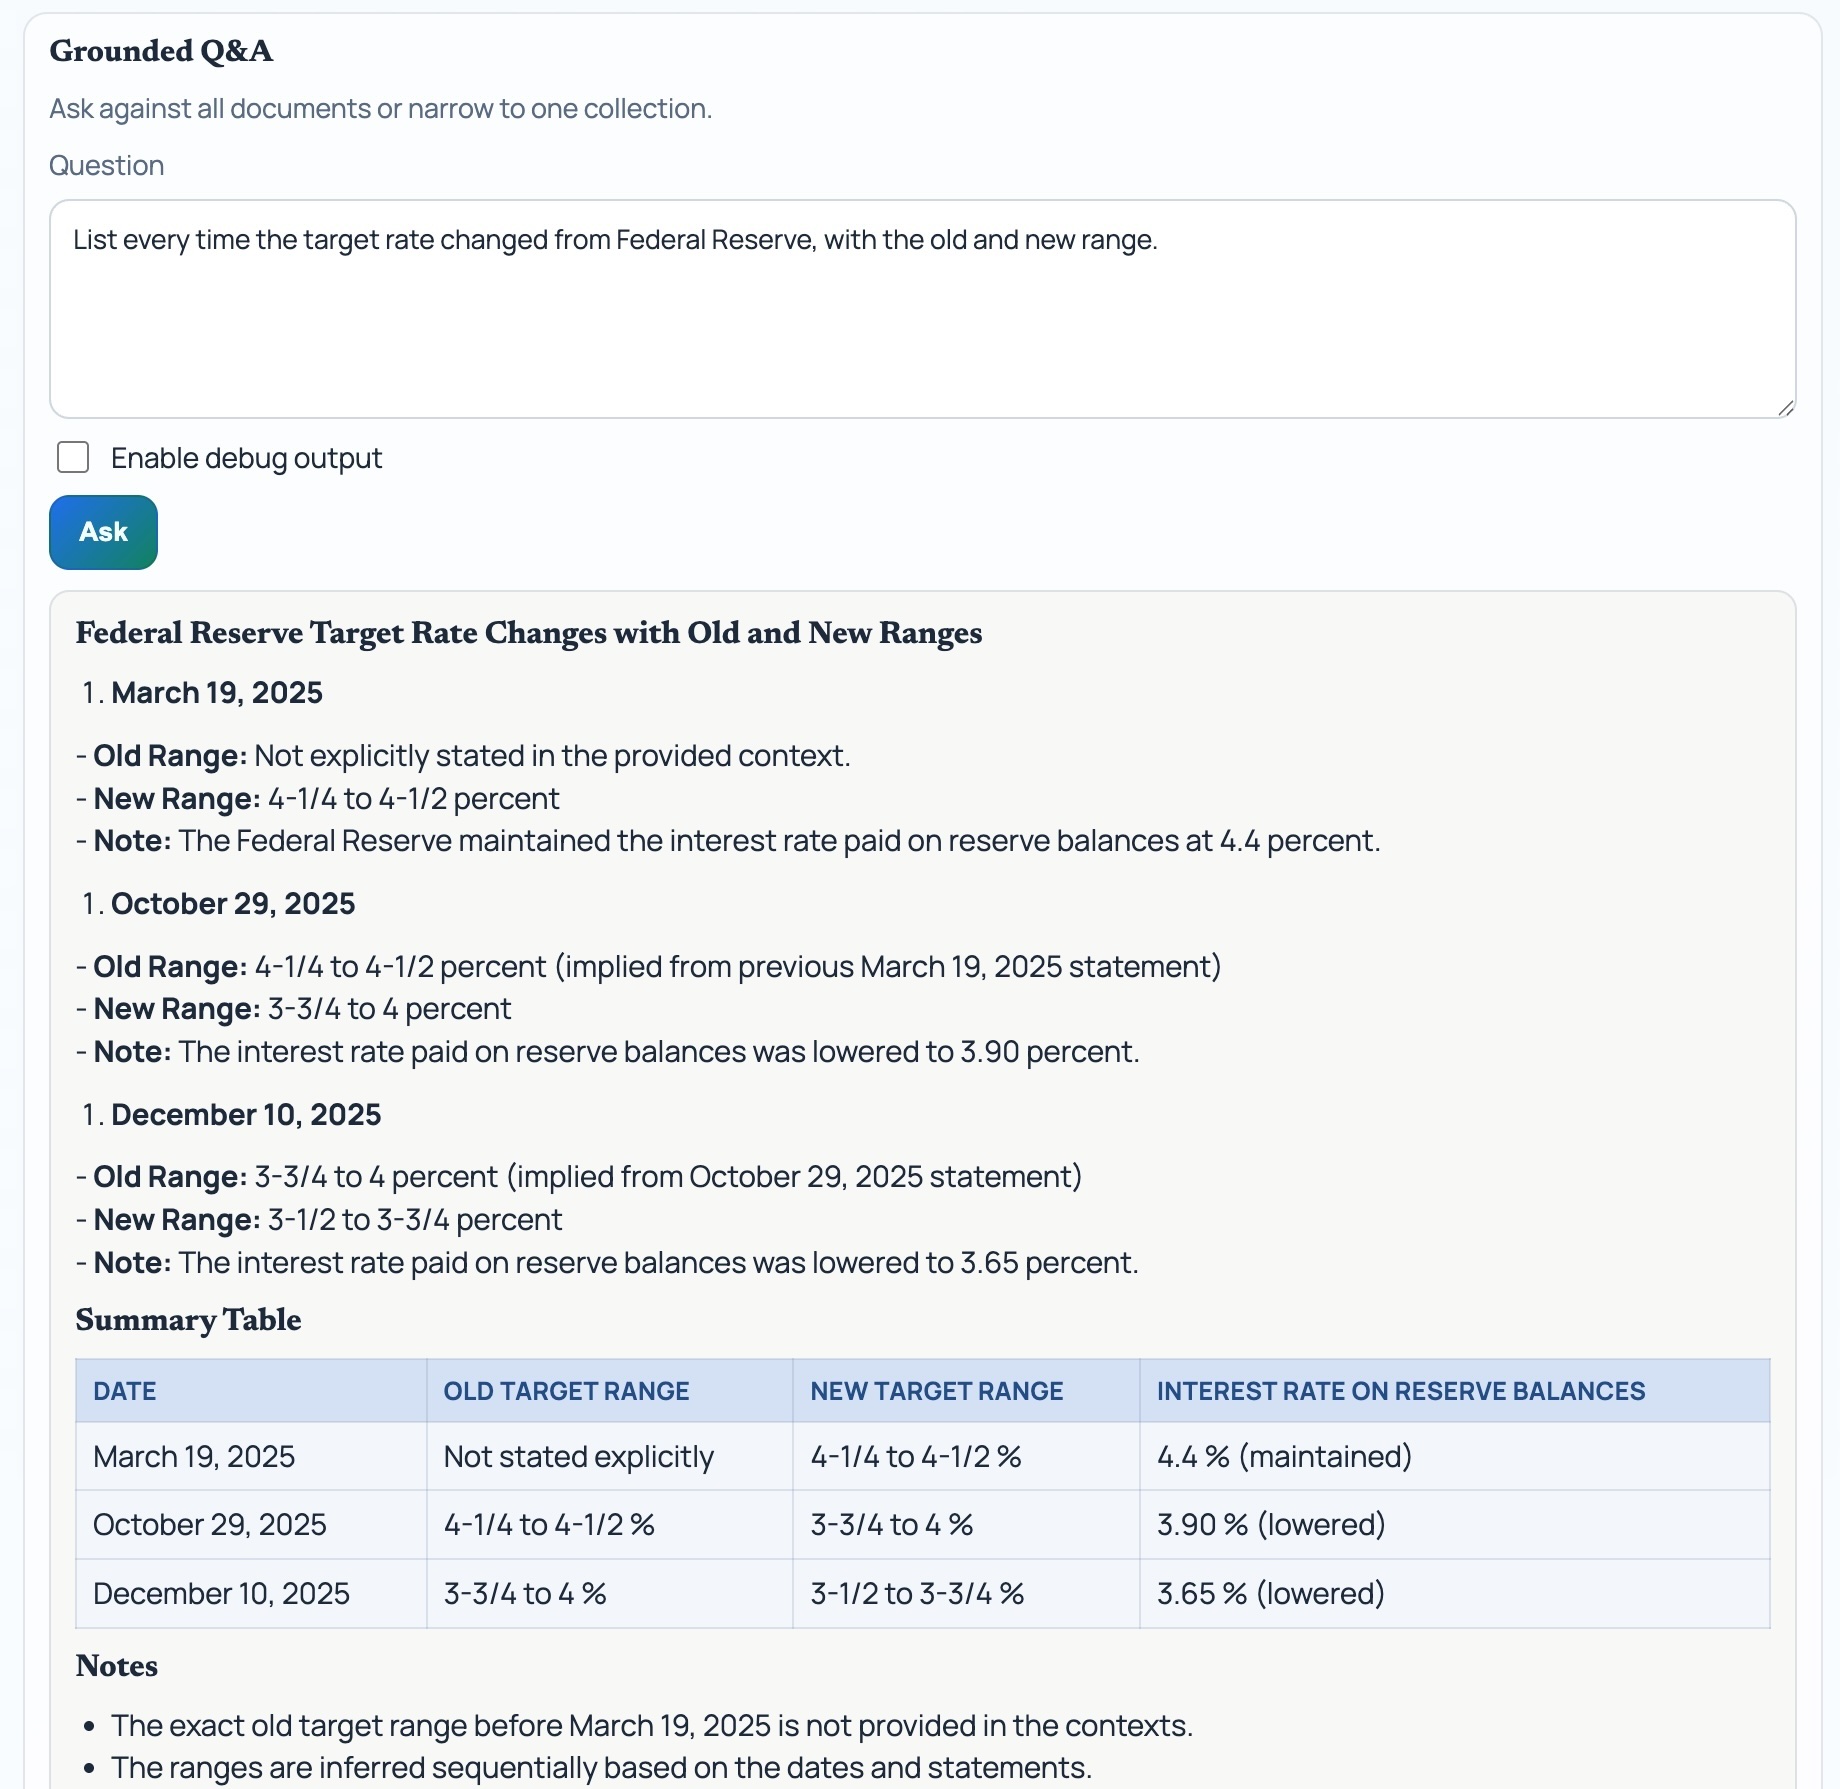Click the "Grounded Q&A" heading
This screenshot has width=1840, height=1789.
coord(161,51)
